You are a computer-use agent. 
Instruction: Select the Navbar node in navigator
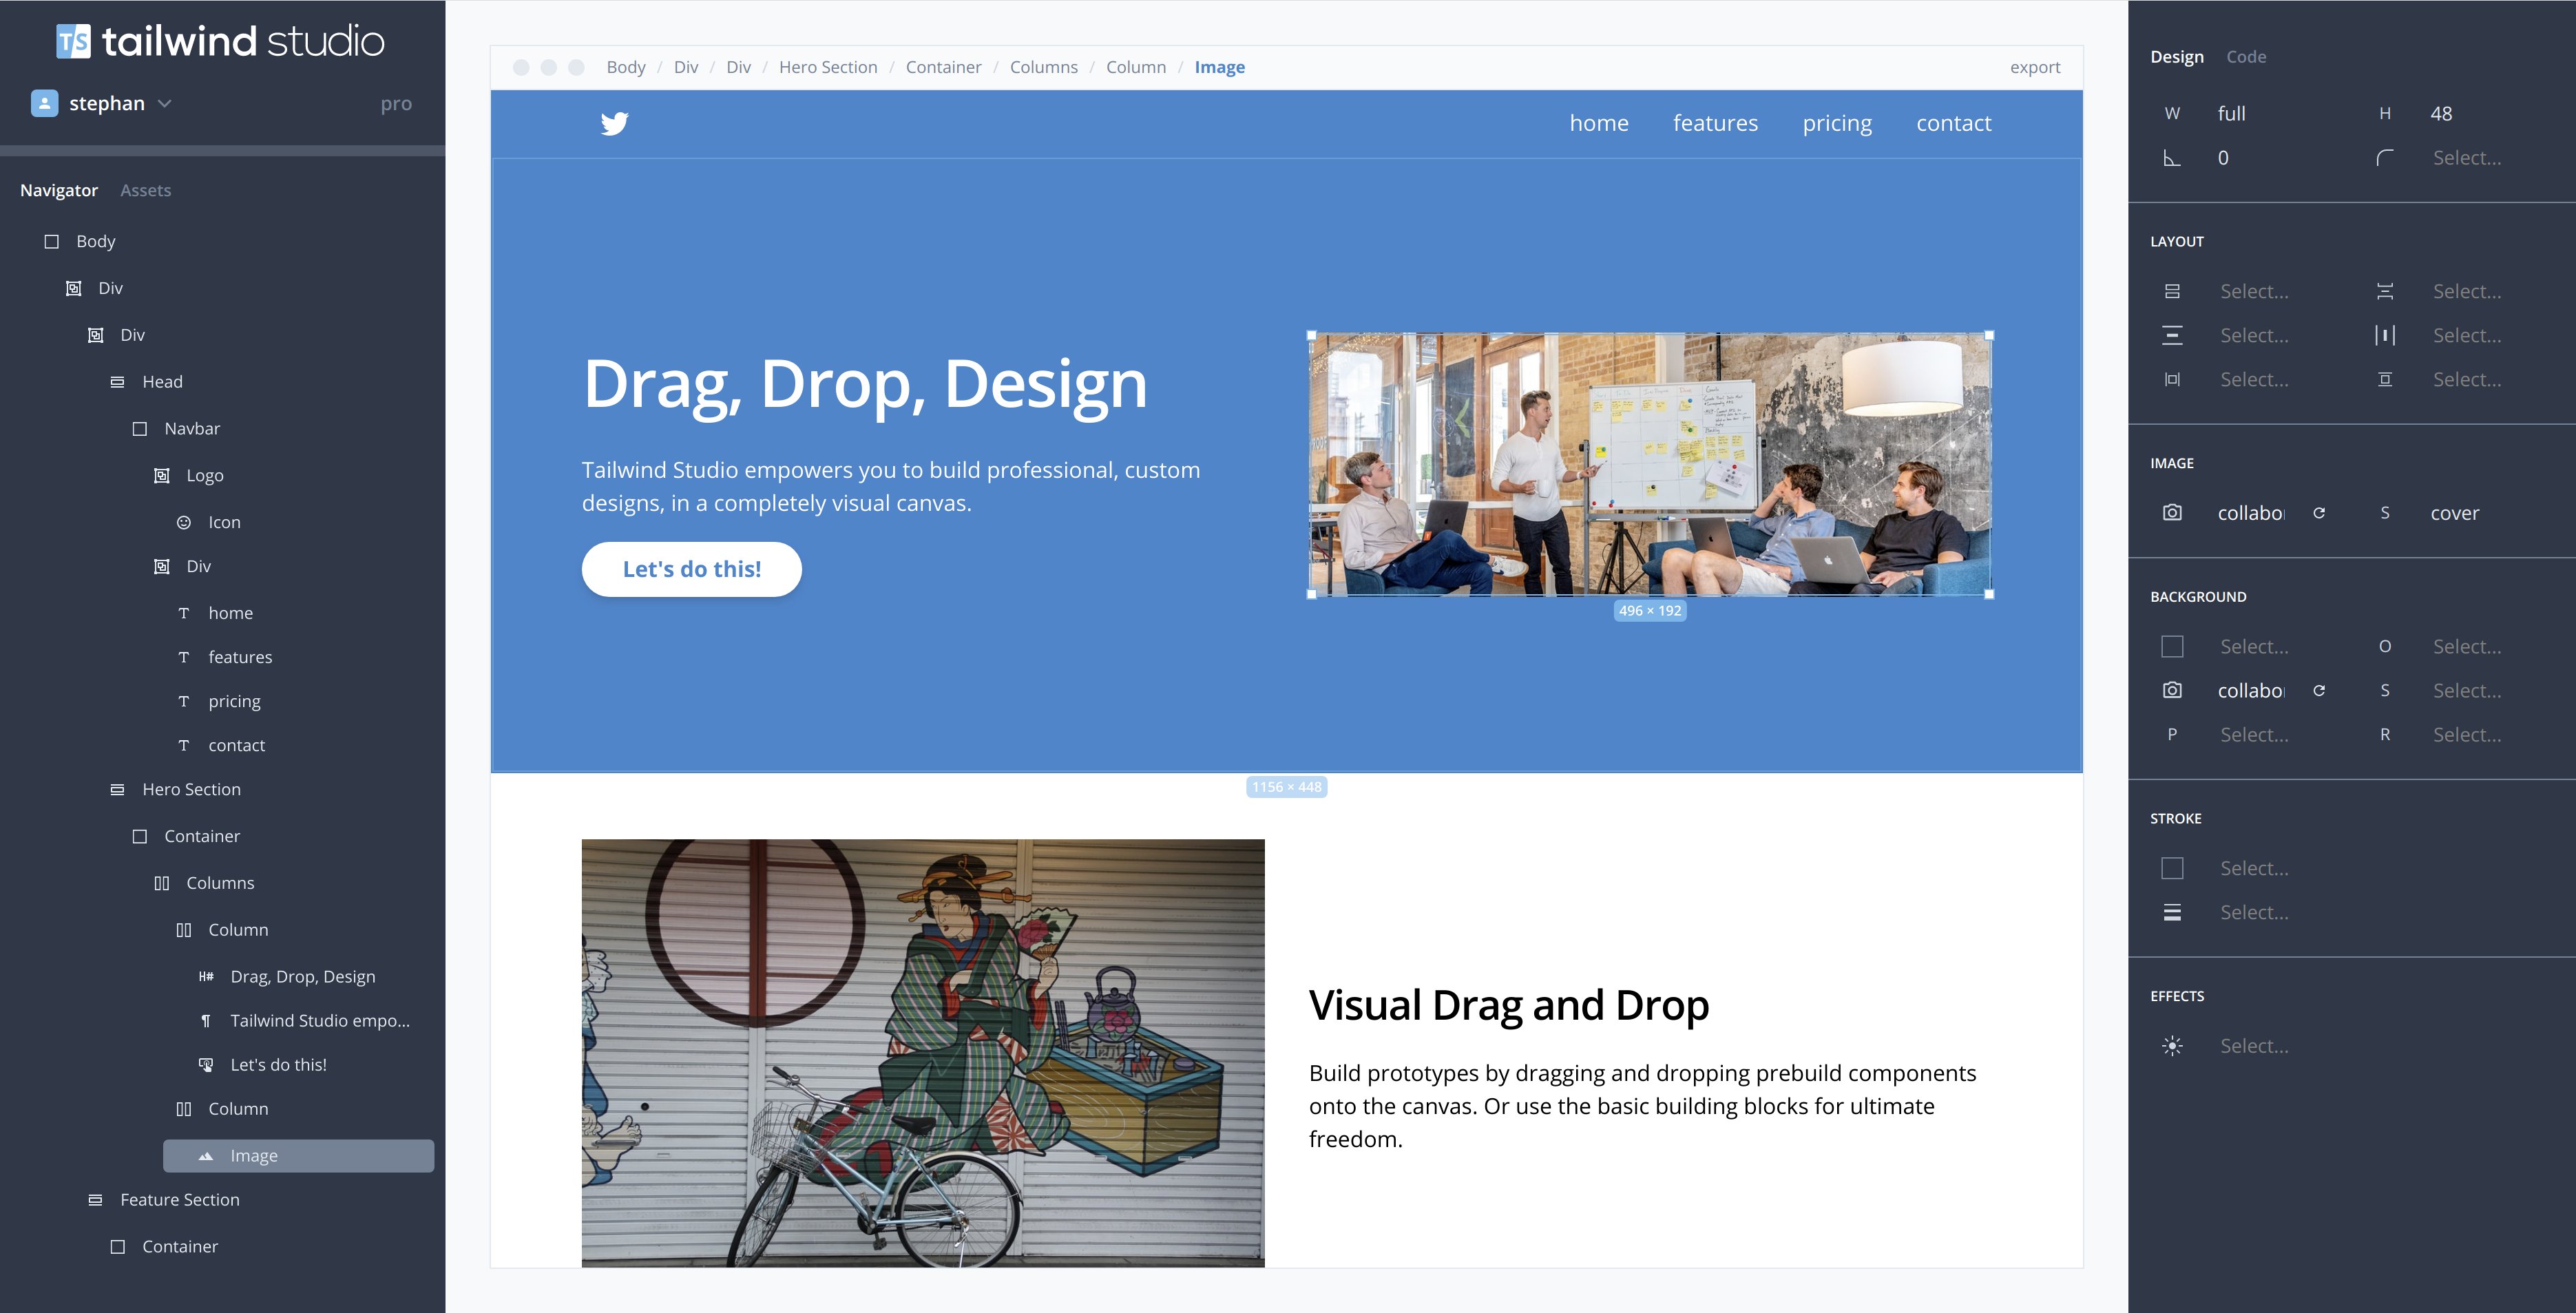(x=192, y=429)
